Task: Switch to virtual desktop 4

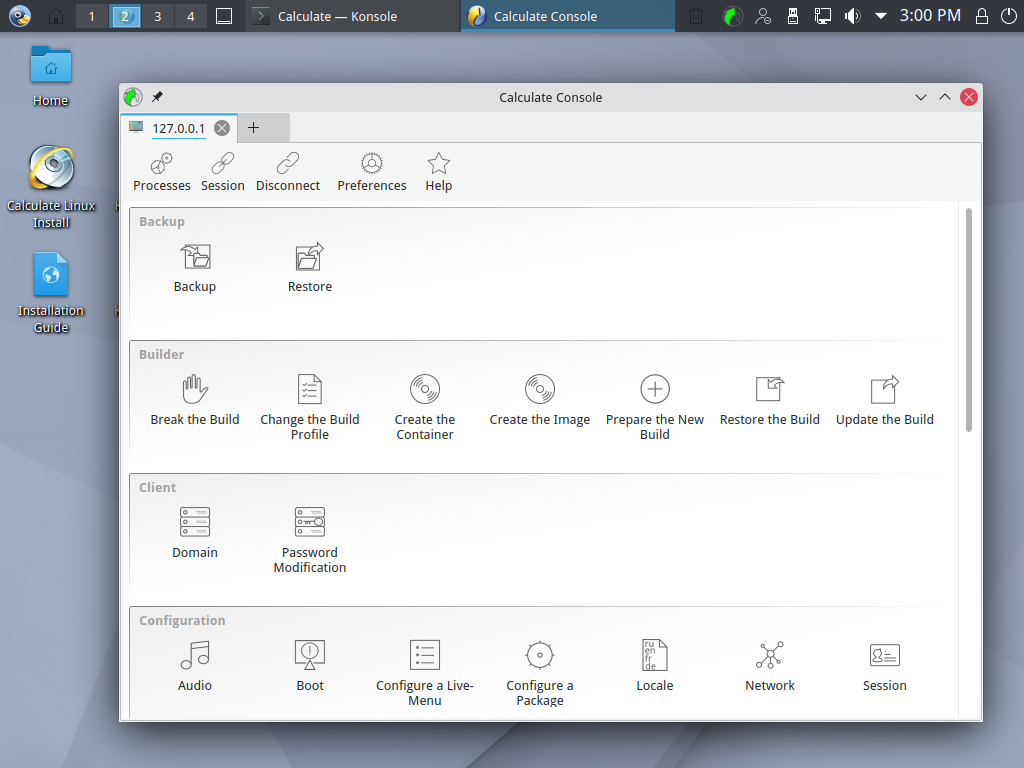Action: [x=191, y=16]
